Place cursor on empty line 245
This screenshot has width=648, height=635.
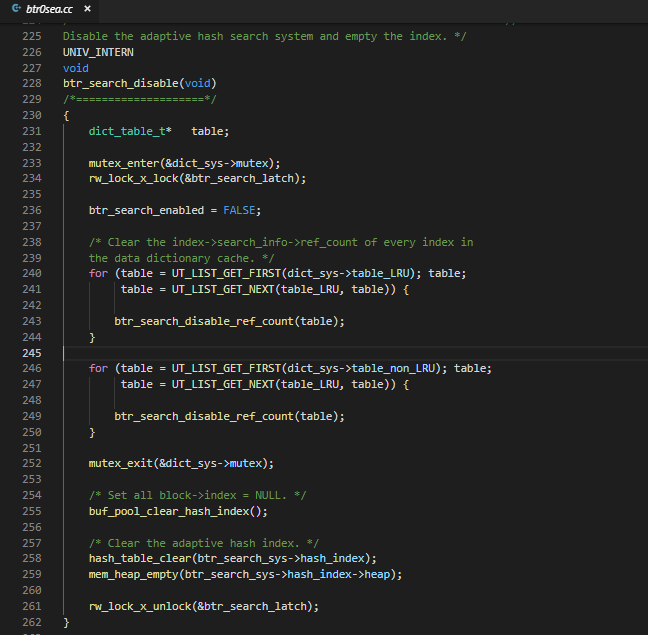point(355,353)
